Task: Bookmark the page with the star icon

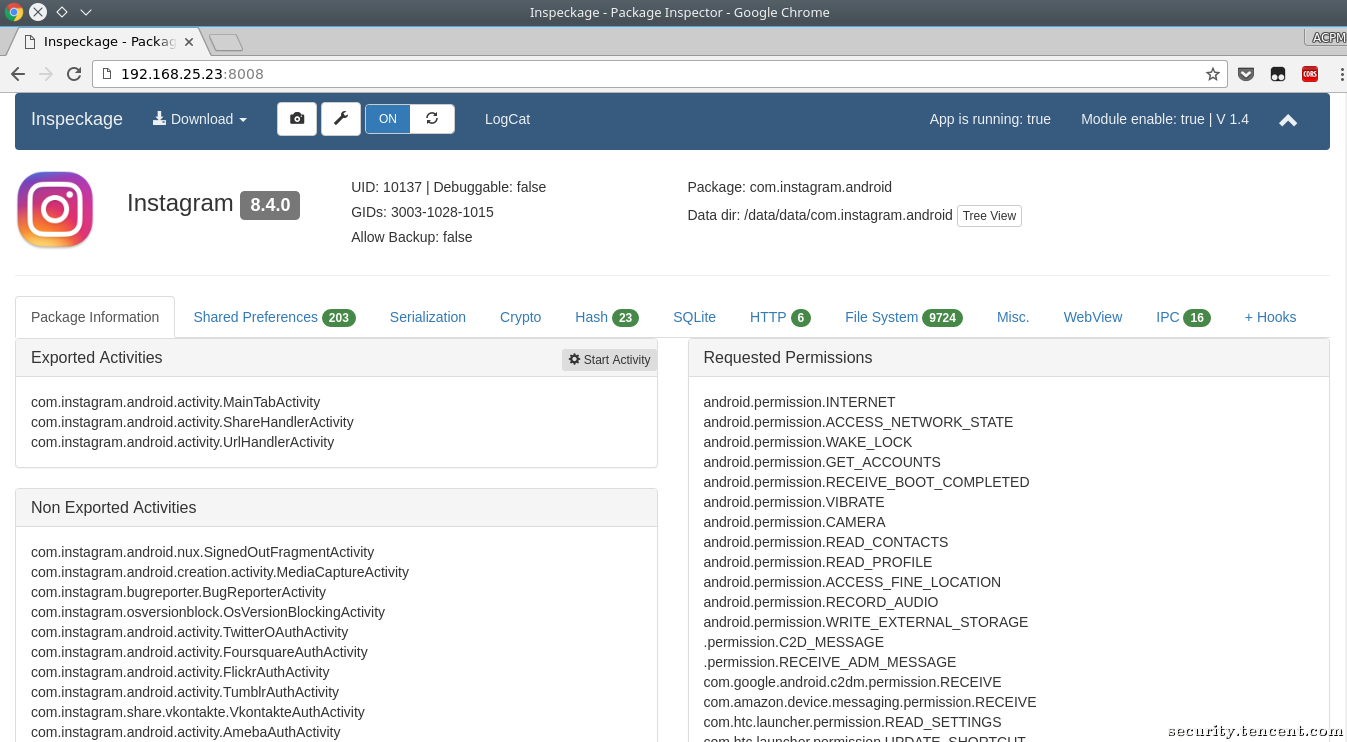Action: click(x=1213, y=74)
